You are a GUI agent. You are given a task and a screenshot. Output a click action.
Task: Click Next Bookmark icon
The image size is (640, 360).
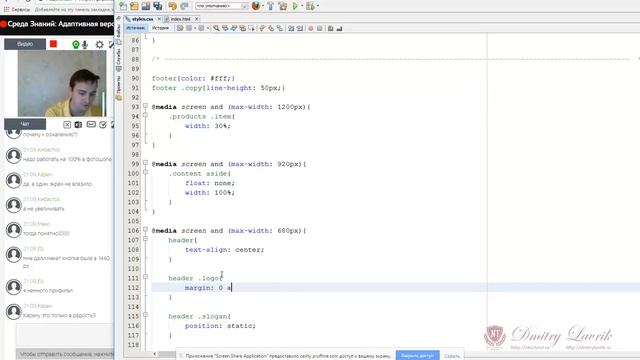coord(271,28)
